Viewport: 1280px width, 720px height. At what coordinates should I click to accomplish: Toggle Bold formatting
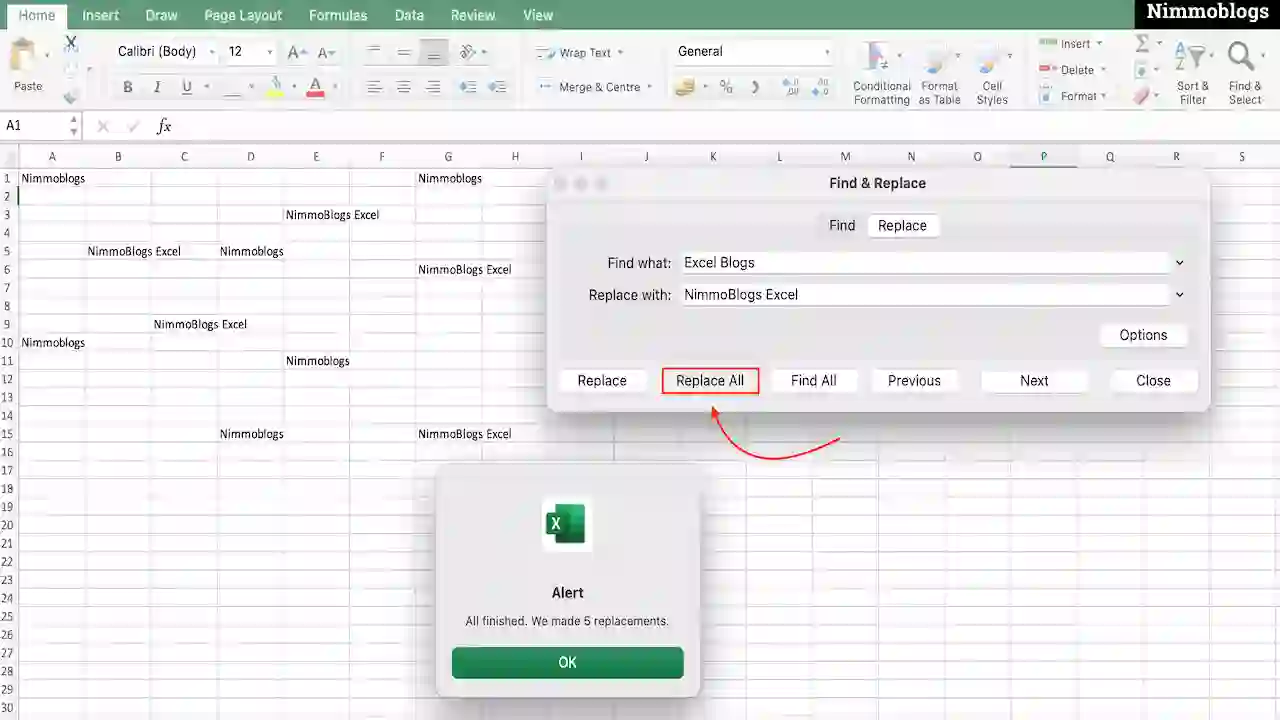[128, 87]
